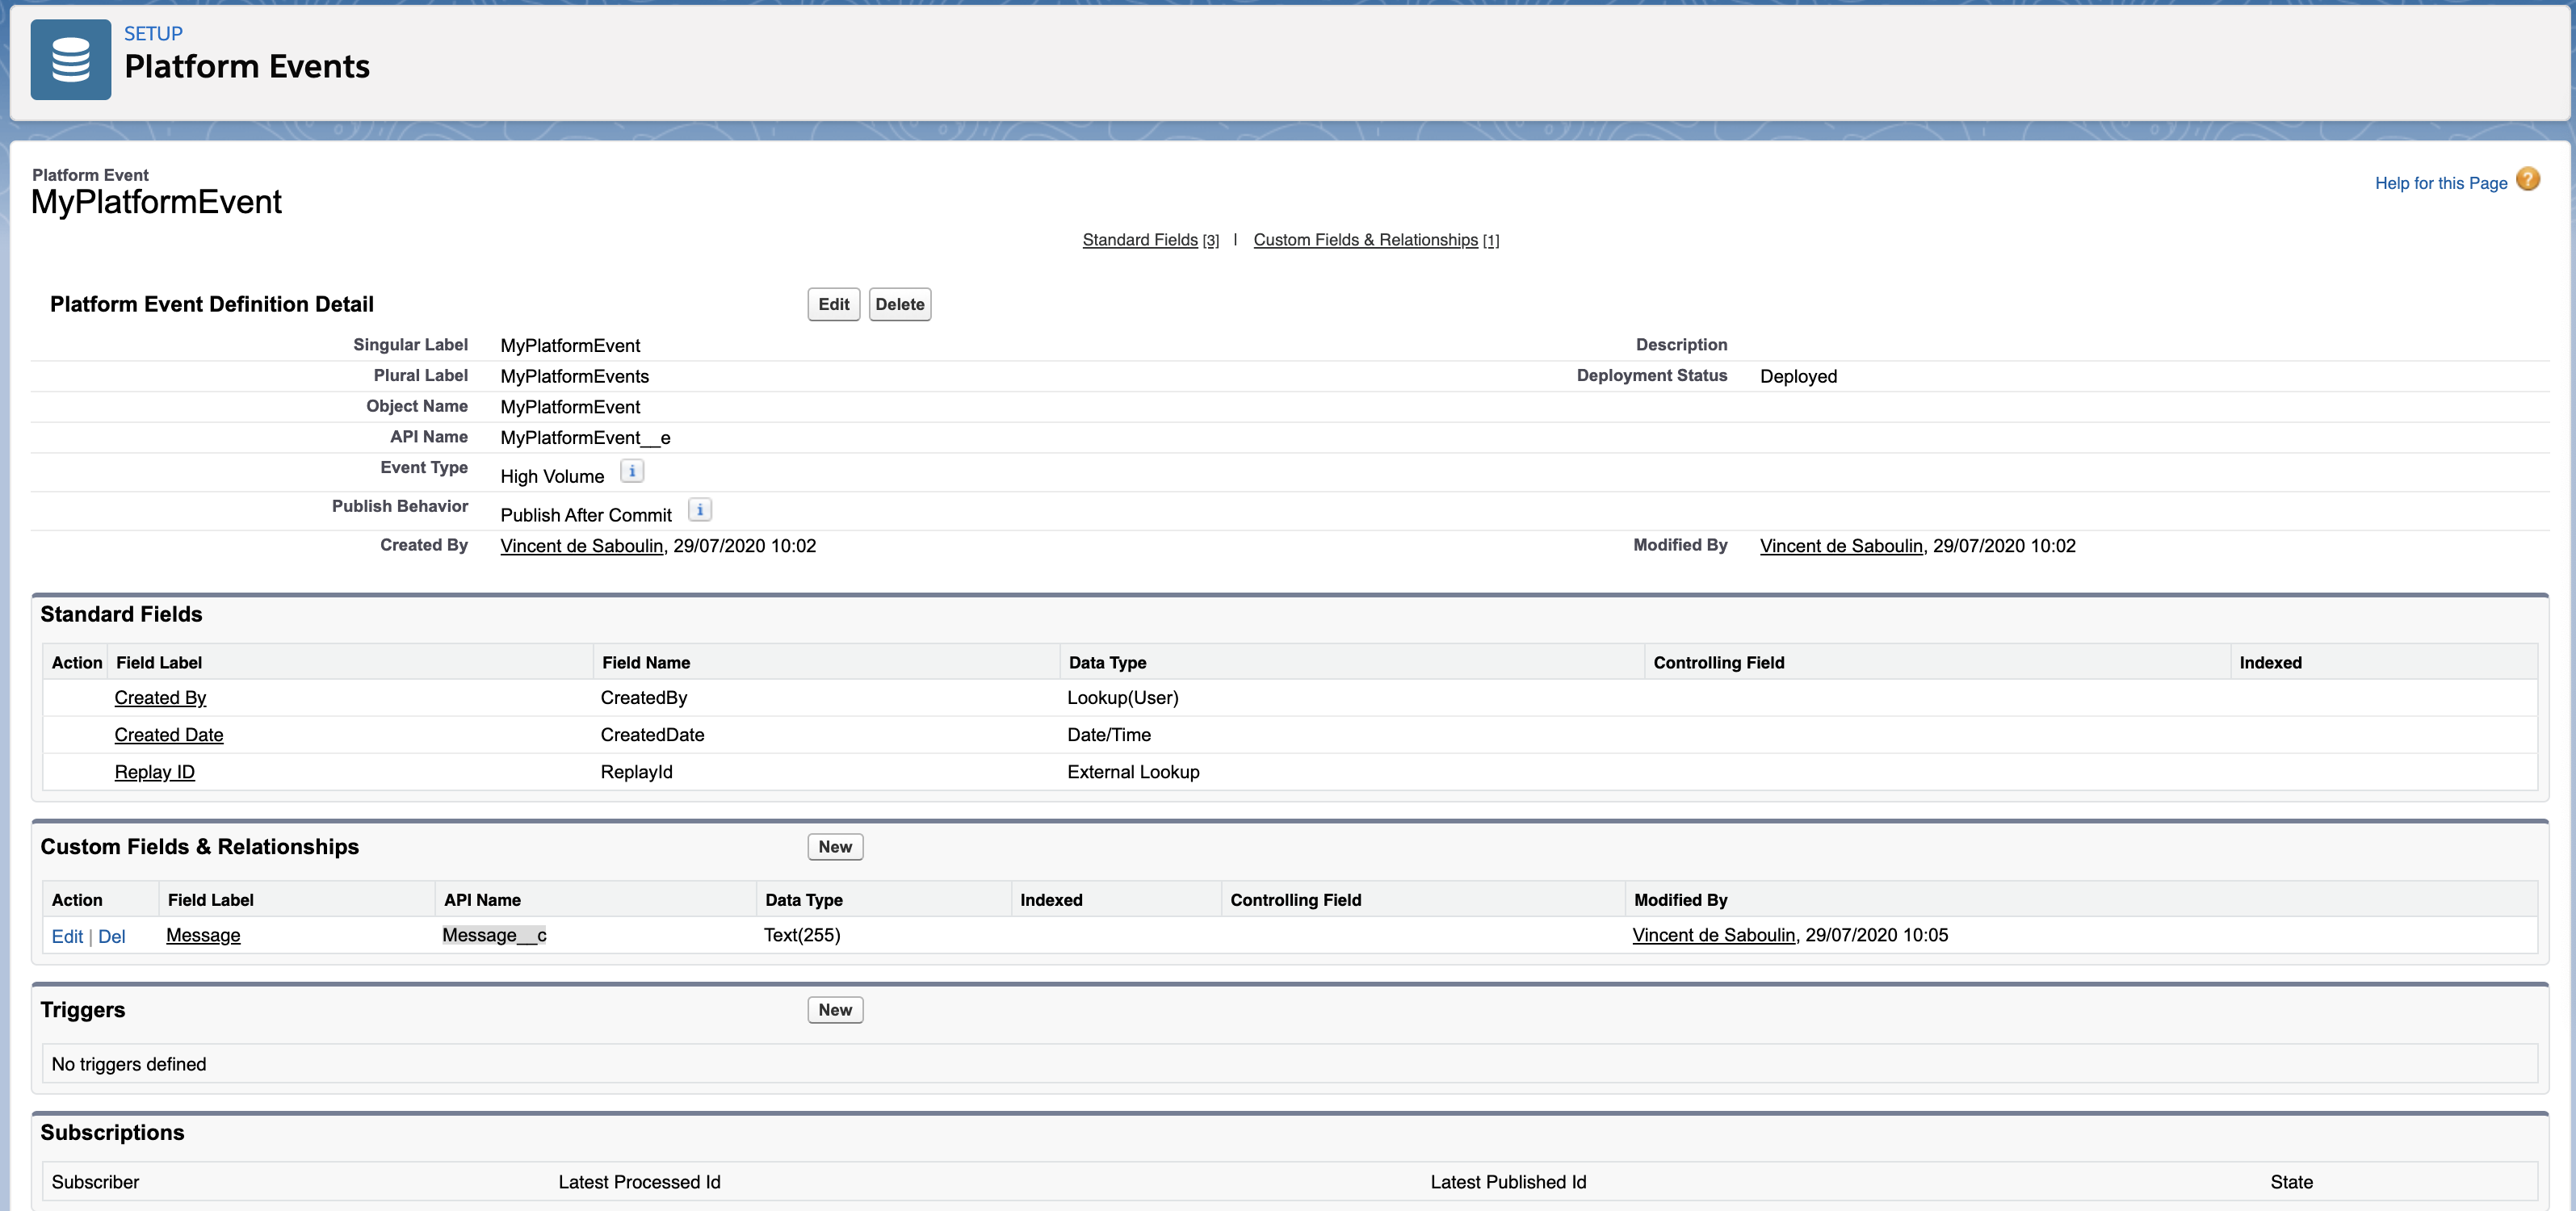Show Event Type info icon

pos(632,471)
